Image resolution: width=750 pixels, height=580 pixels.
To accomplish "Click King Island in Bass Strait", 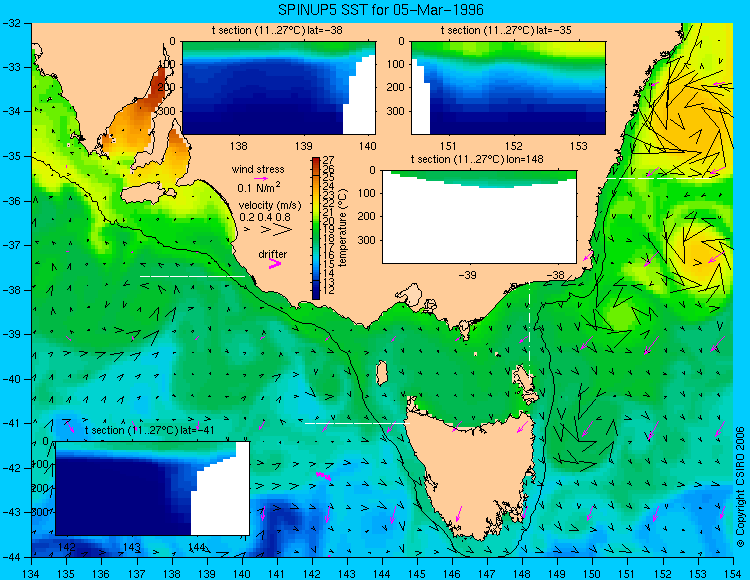I will tap(382, 373).
